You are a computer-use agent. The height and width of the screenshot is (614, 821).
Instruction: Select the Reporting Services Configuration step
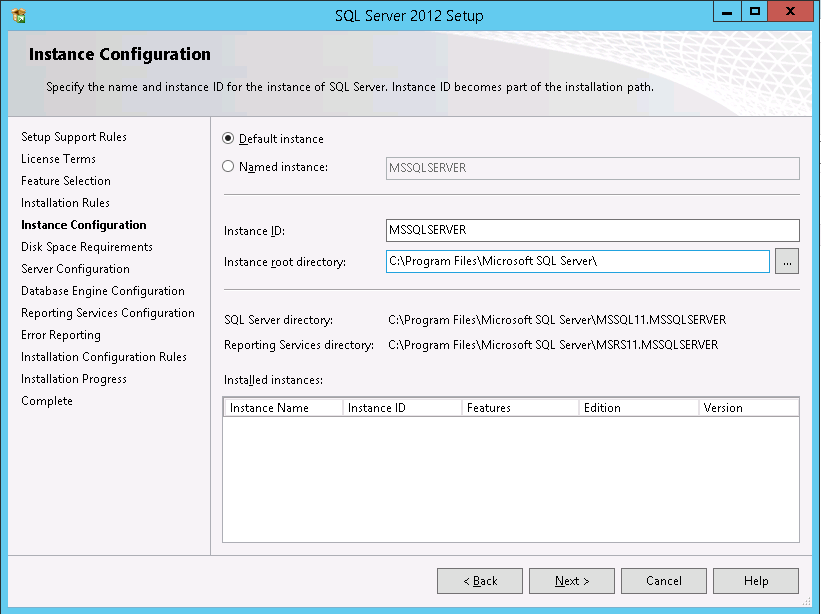pyautogui.click(x=108, y=313)
